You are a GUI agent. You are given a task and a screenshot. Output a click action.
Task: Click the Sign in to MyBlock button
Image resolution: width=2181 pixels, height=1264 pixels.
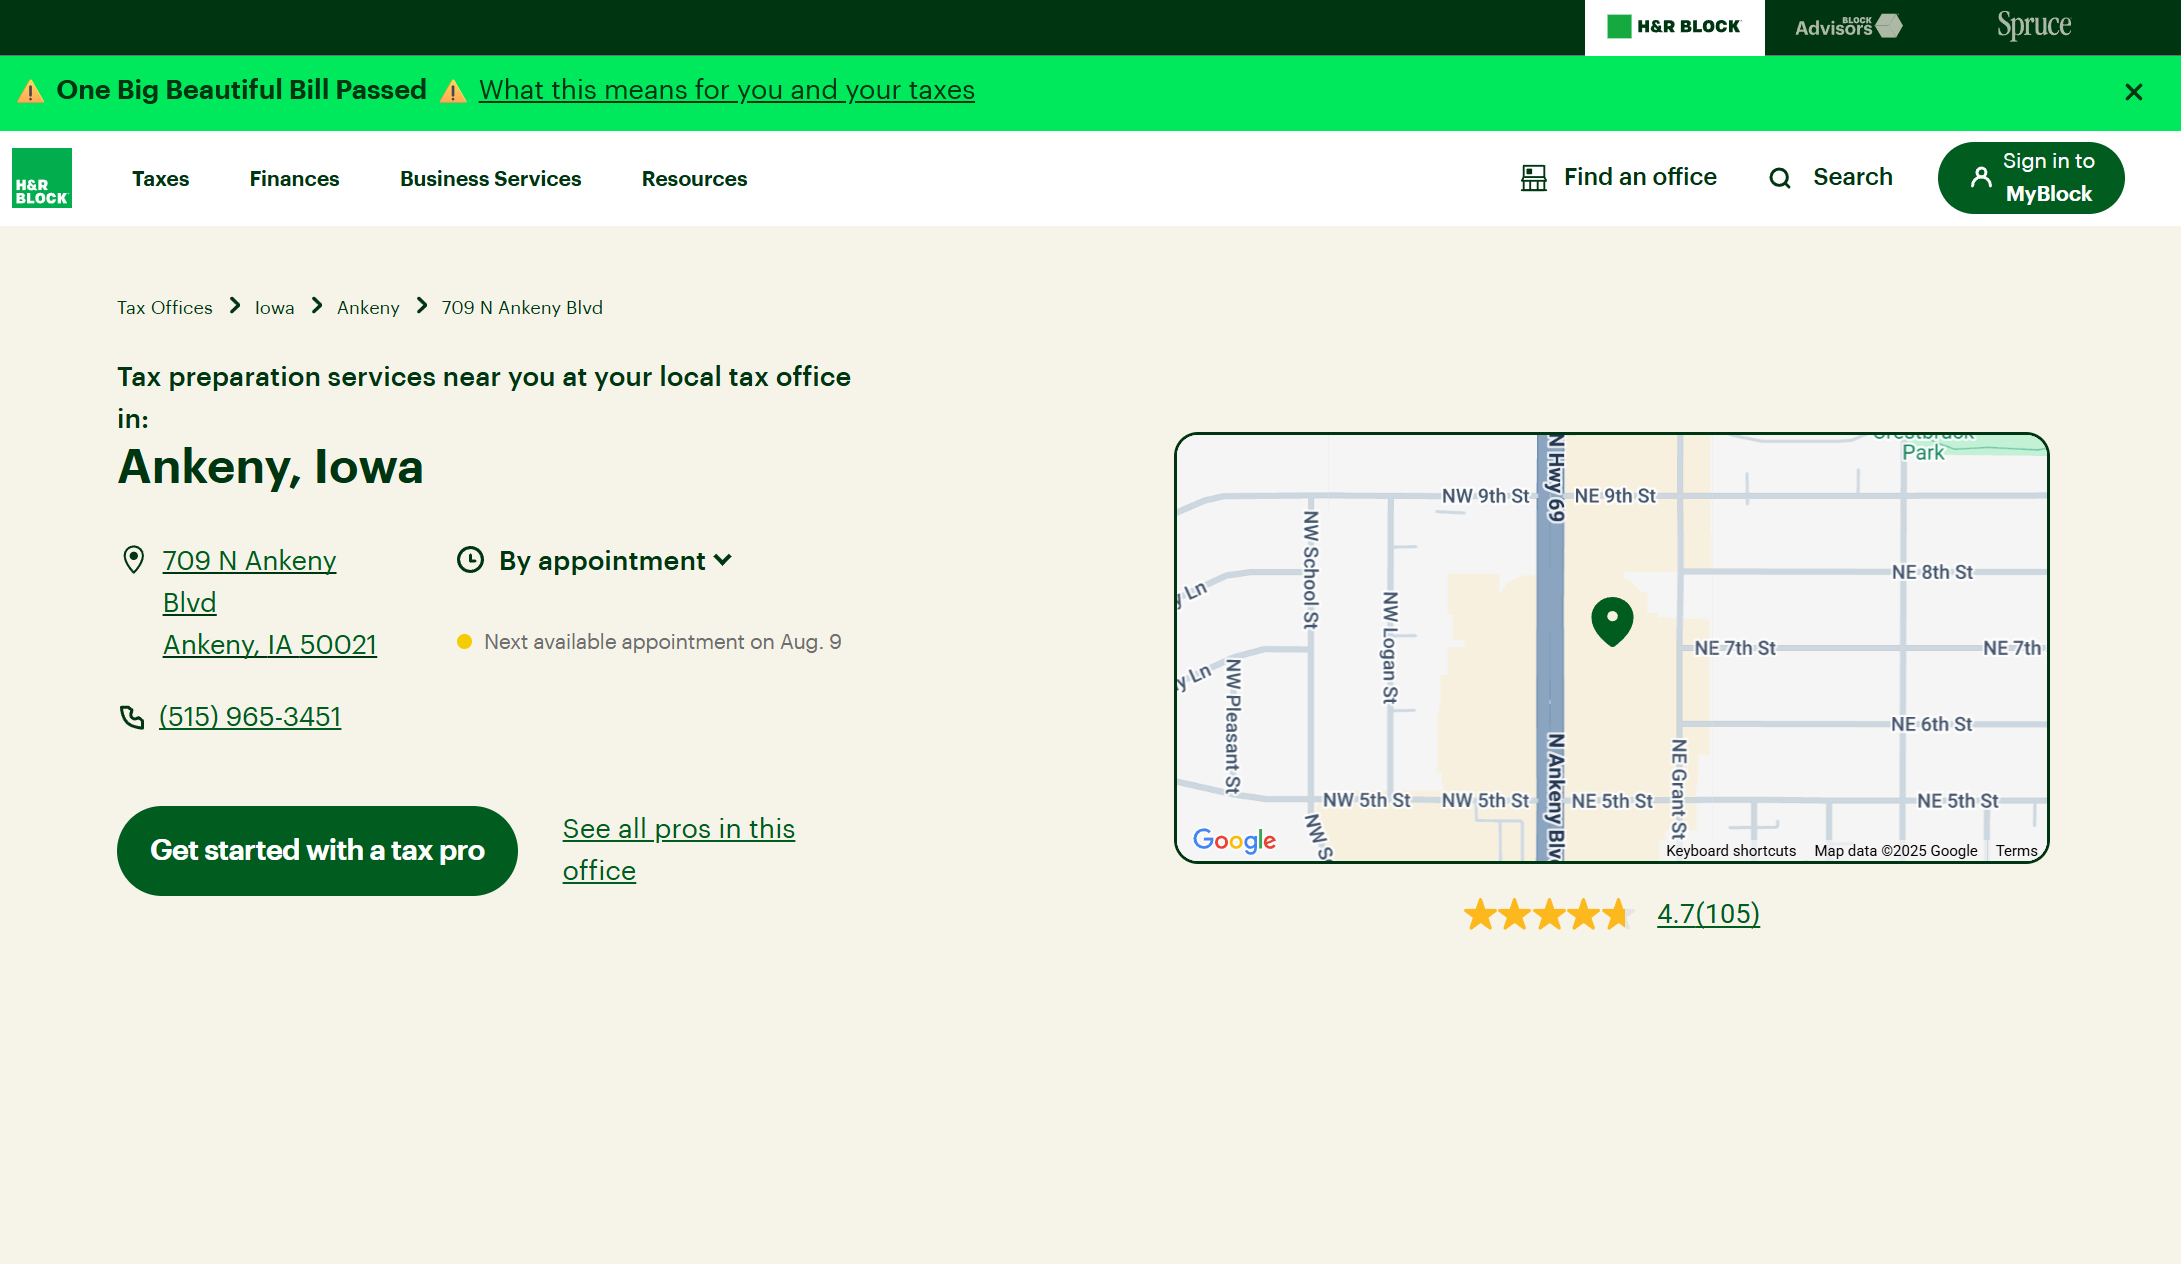tap(2031, 178)
